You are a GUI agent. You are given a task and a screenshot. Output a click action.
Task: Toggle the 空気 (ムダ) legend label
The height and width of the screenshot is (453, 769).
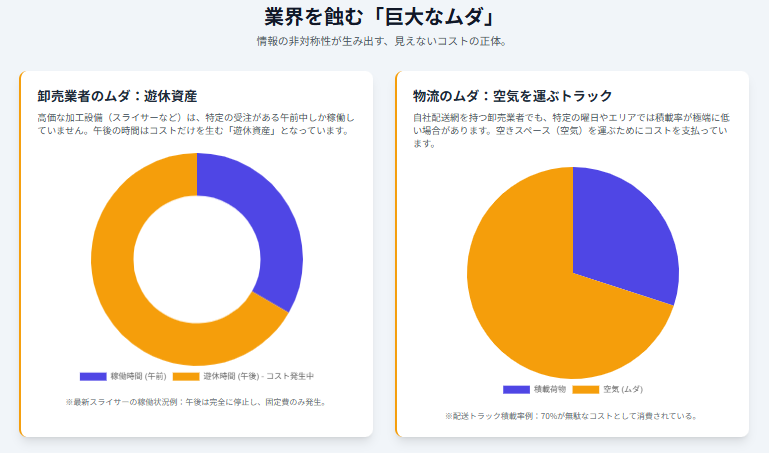click(x=623, y=389)
